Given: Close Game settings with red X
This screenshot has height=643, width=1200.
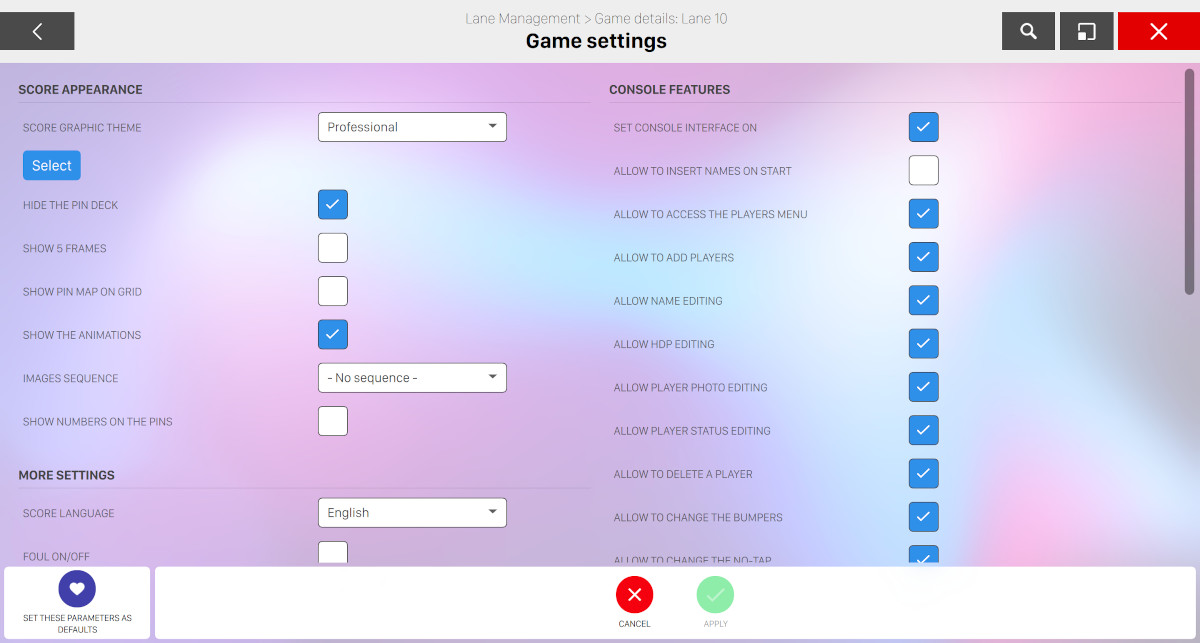Looking at the screenshot, I should [1158, 31].
